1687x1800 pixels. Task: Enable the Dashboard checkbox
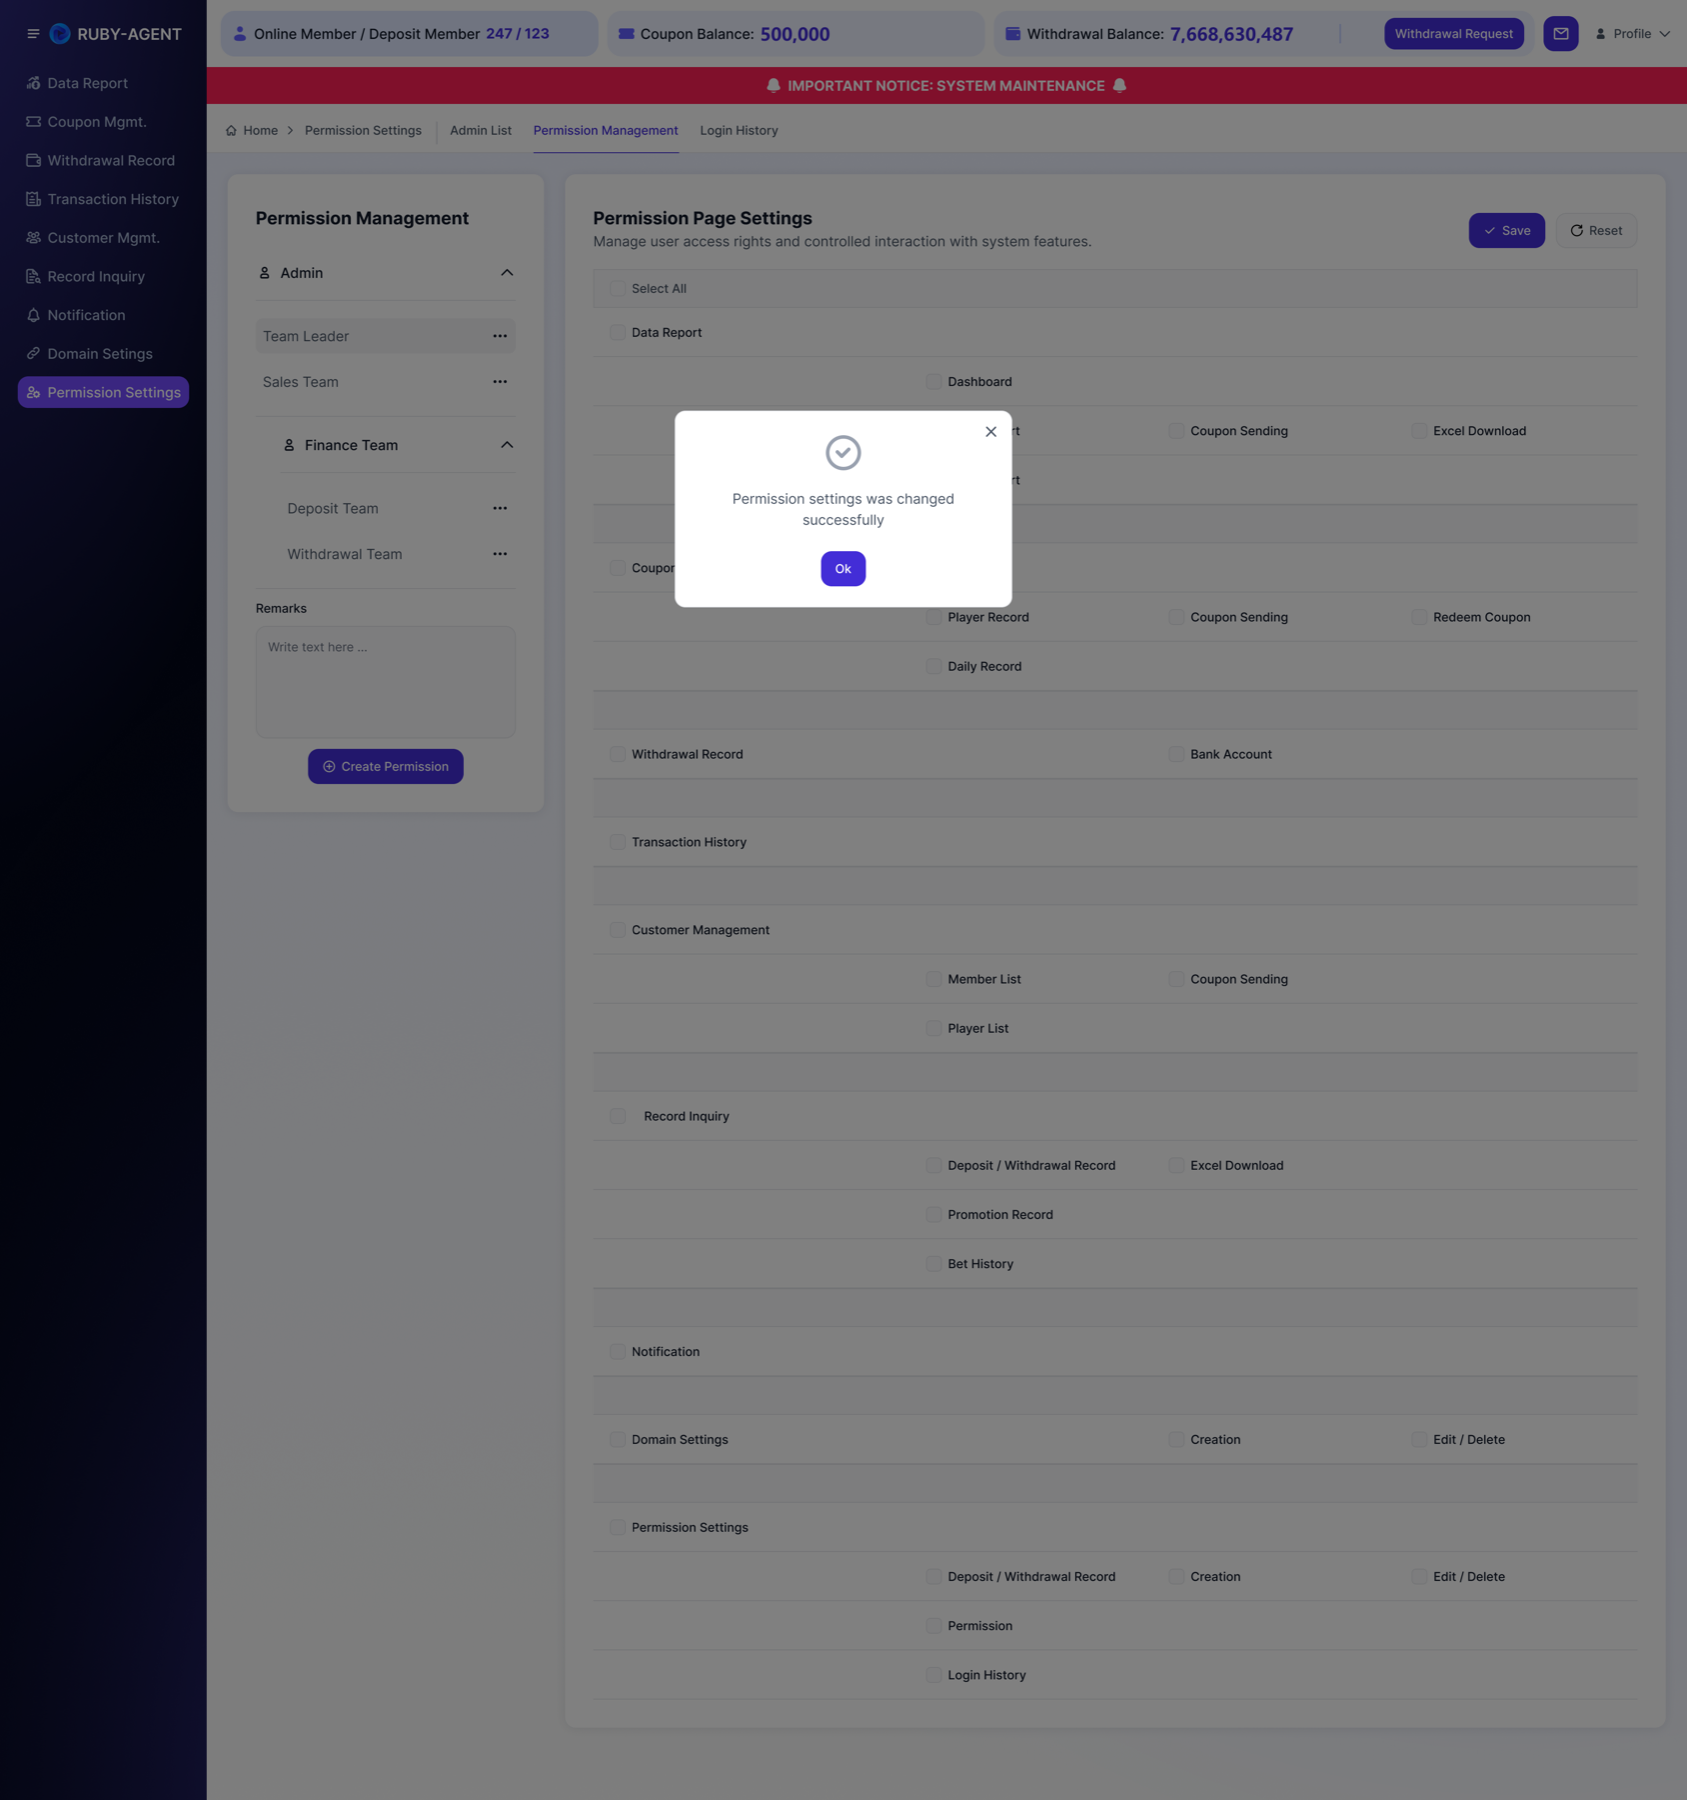(934, 382)
